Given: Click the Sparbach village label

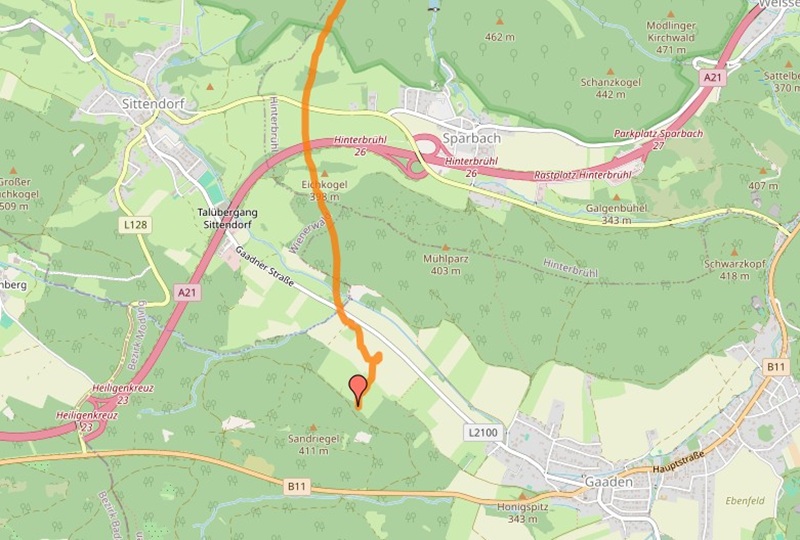Looking at the screenshot, I should pos(471,138).
